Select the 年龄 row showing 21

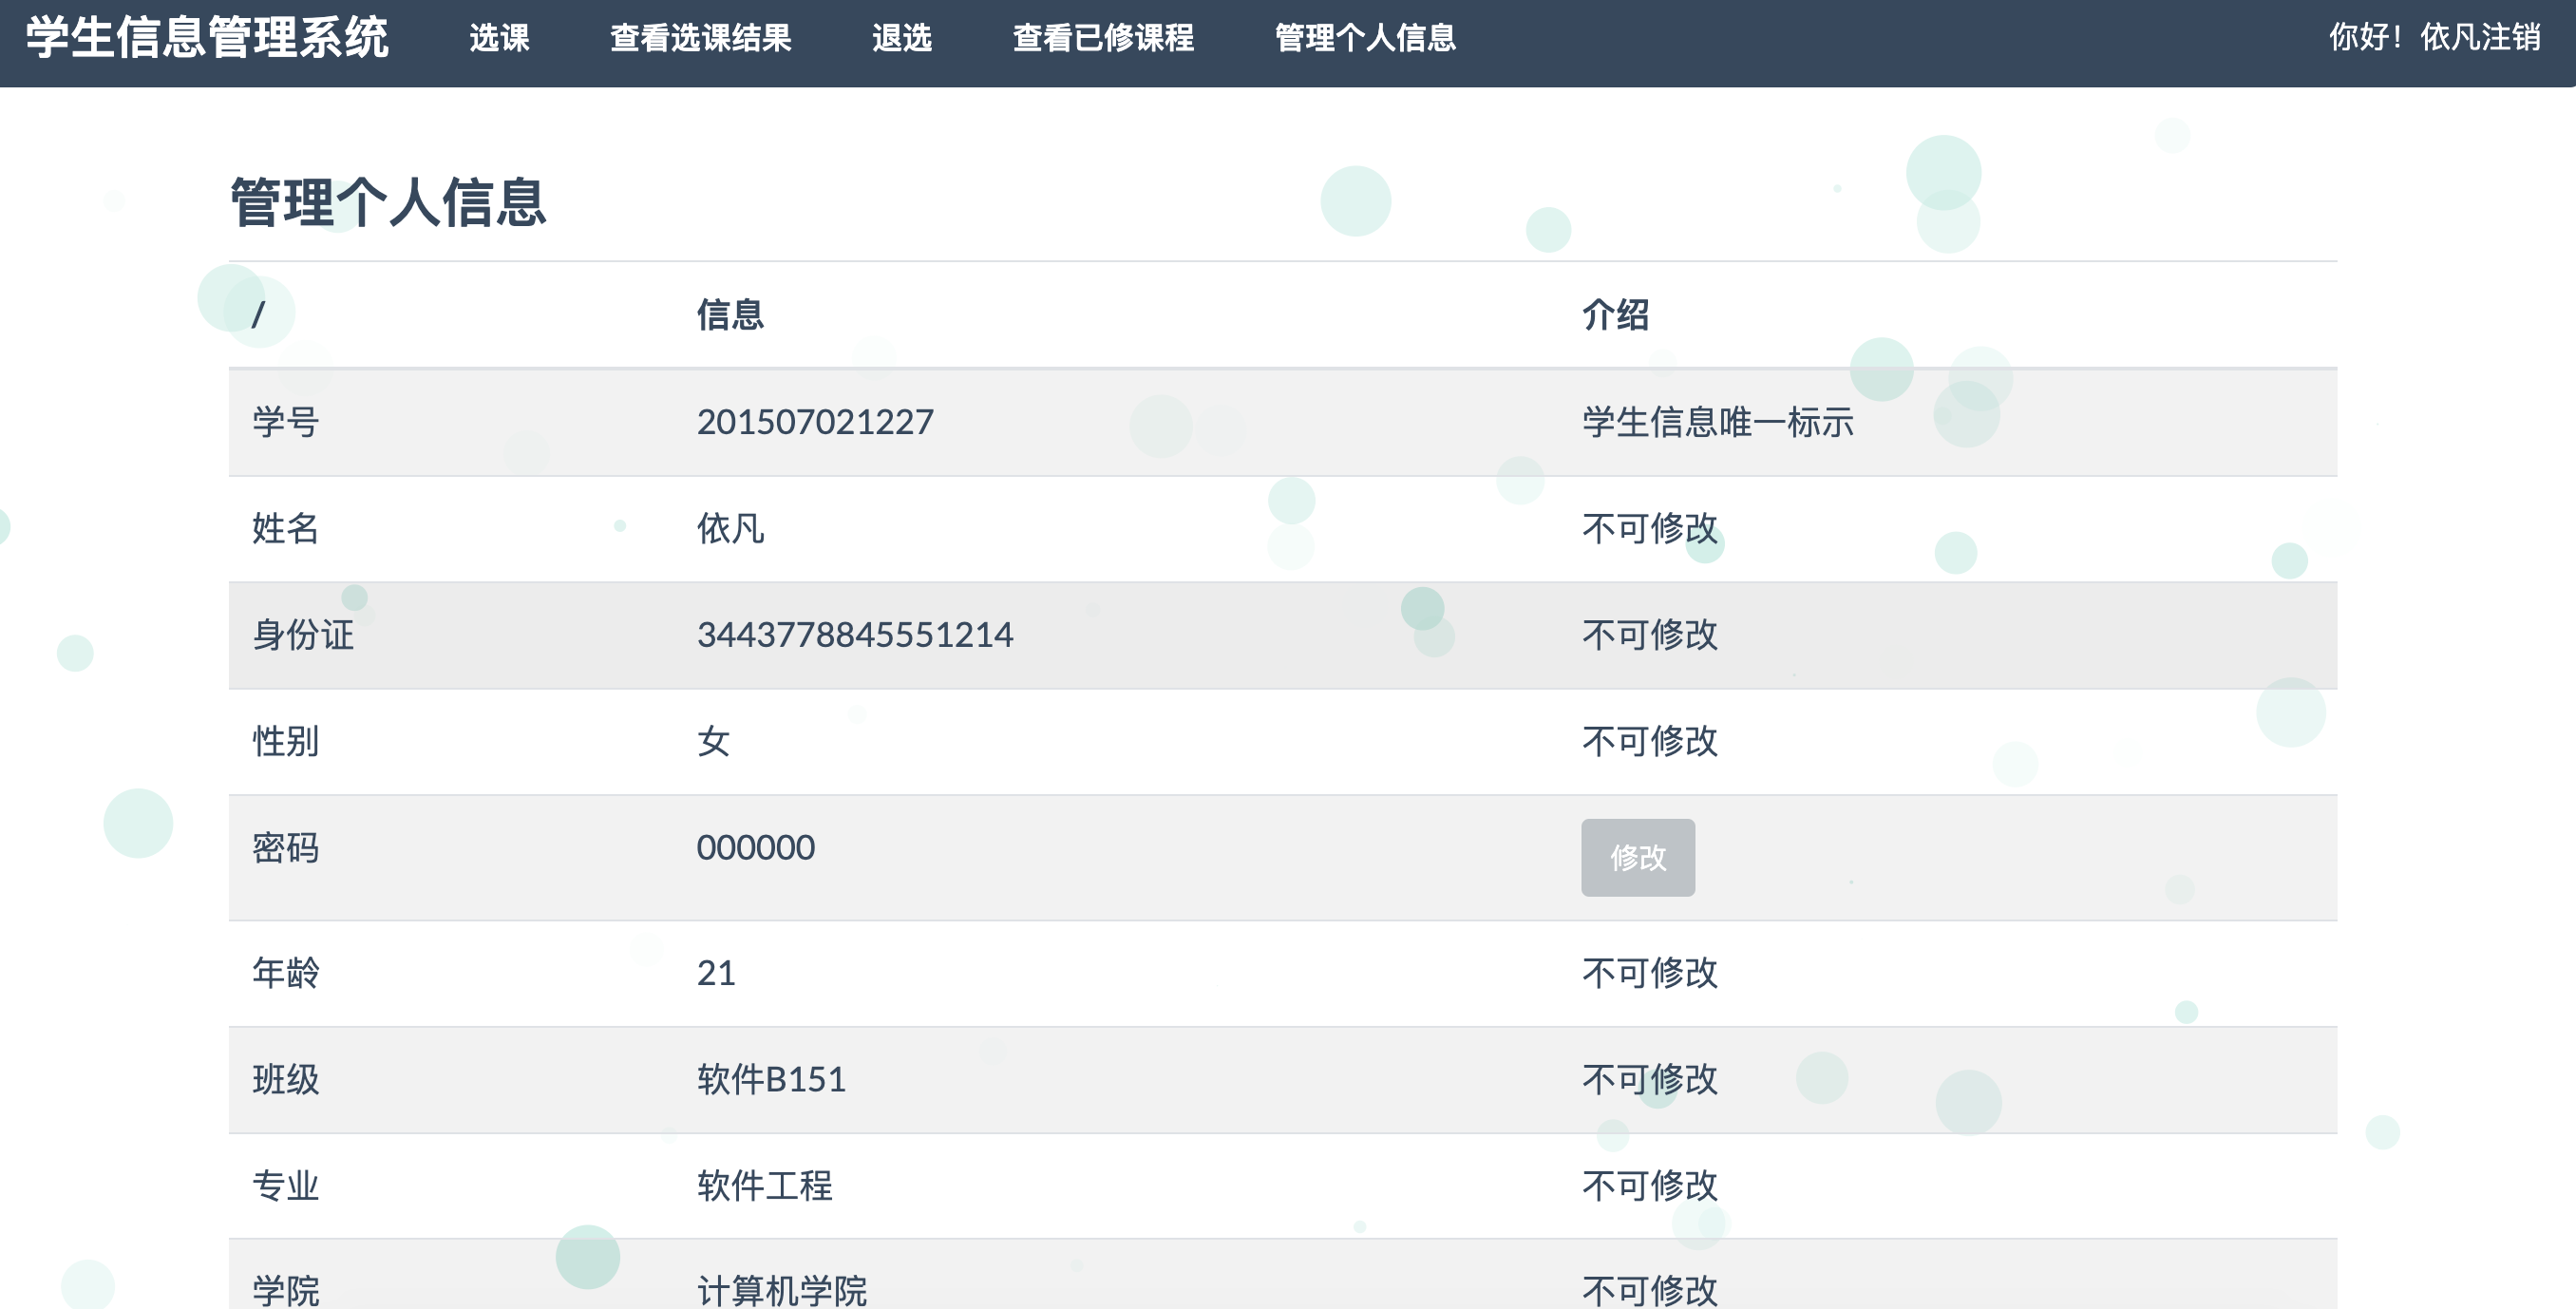(x=716, y=972)
